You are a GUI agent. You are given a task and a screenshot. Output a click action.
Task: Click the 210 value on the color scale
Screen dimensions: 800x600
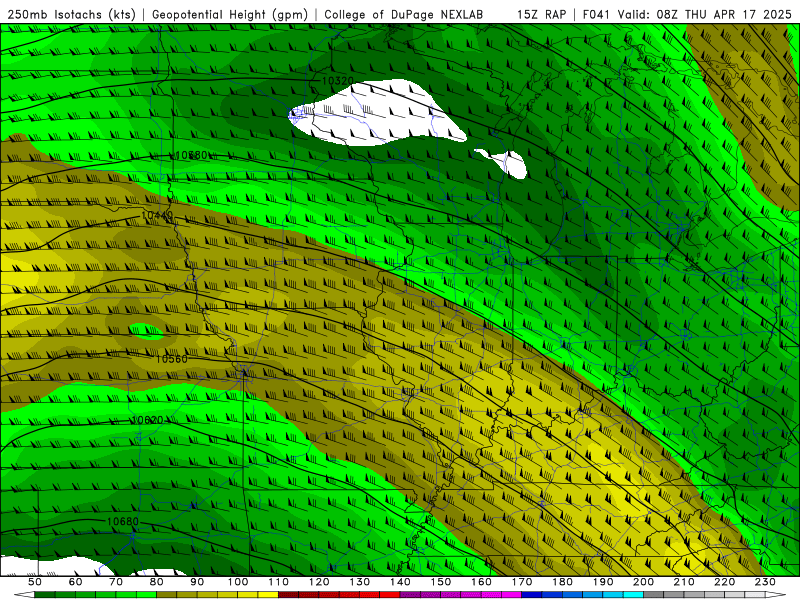684,582
